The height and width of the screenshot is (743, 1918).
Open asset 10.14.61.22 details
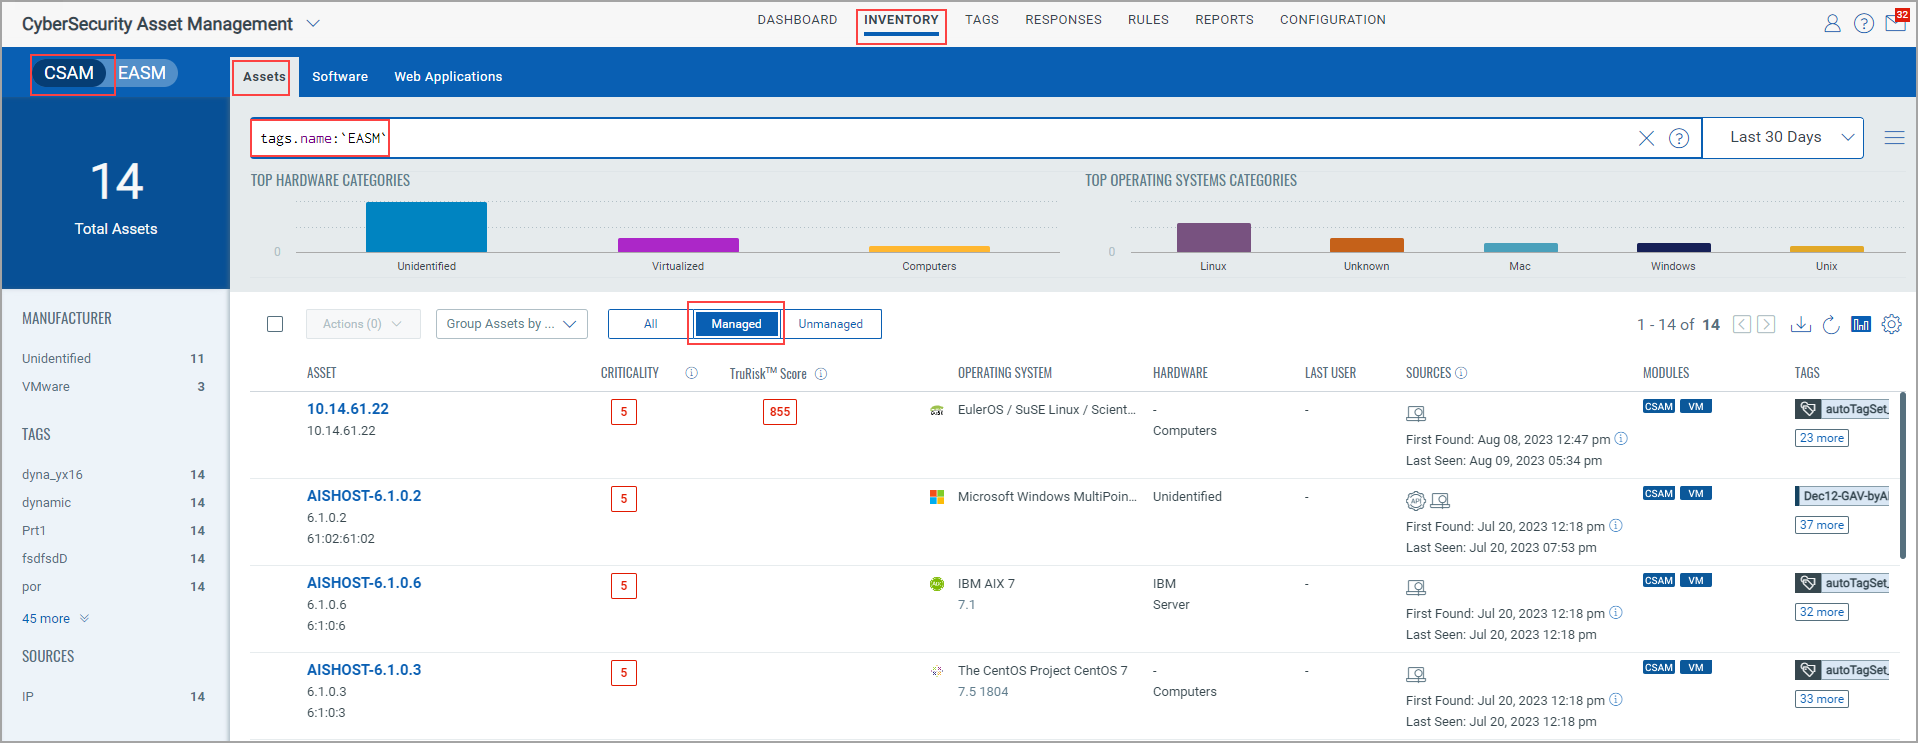click(348, 409)
